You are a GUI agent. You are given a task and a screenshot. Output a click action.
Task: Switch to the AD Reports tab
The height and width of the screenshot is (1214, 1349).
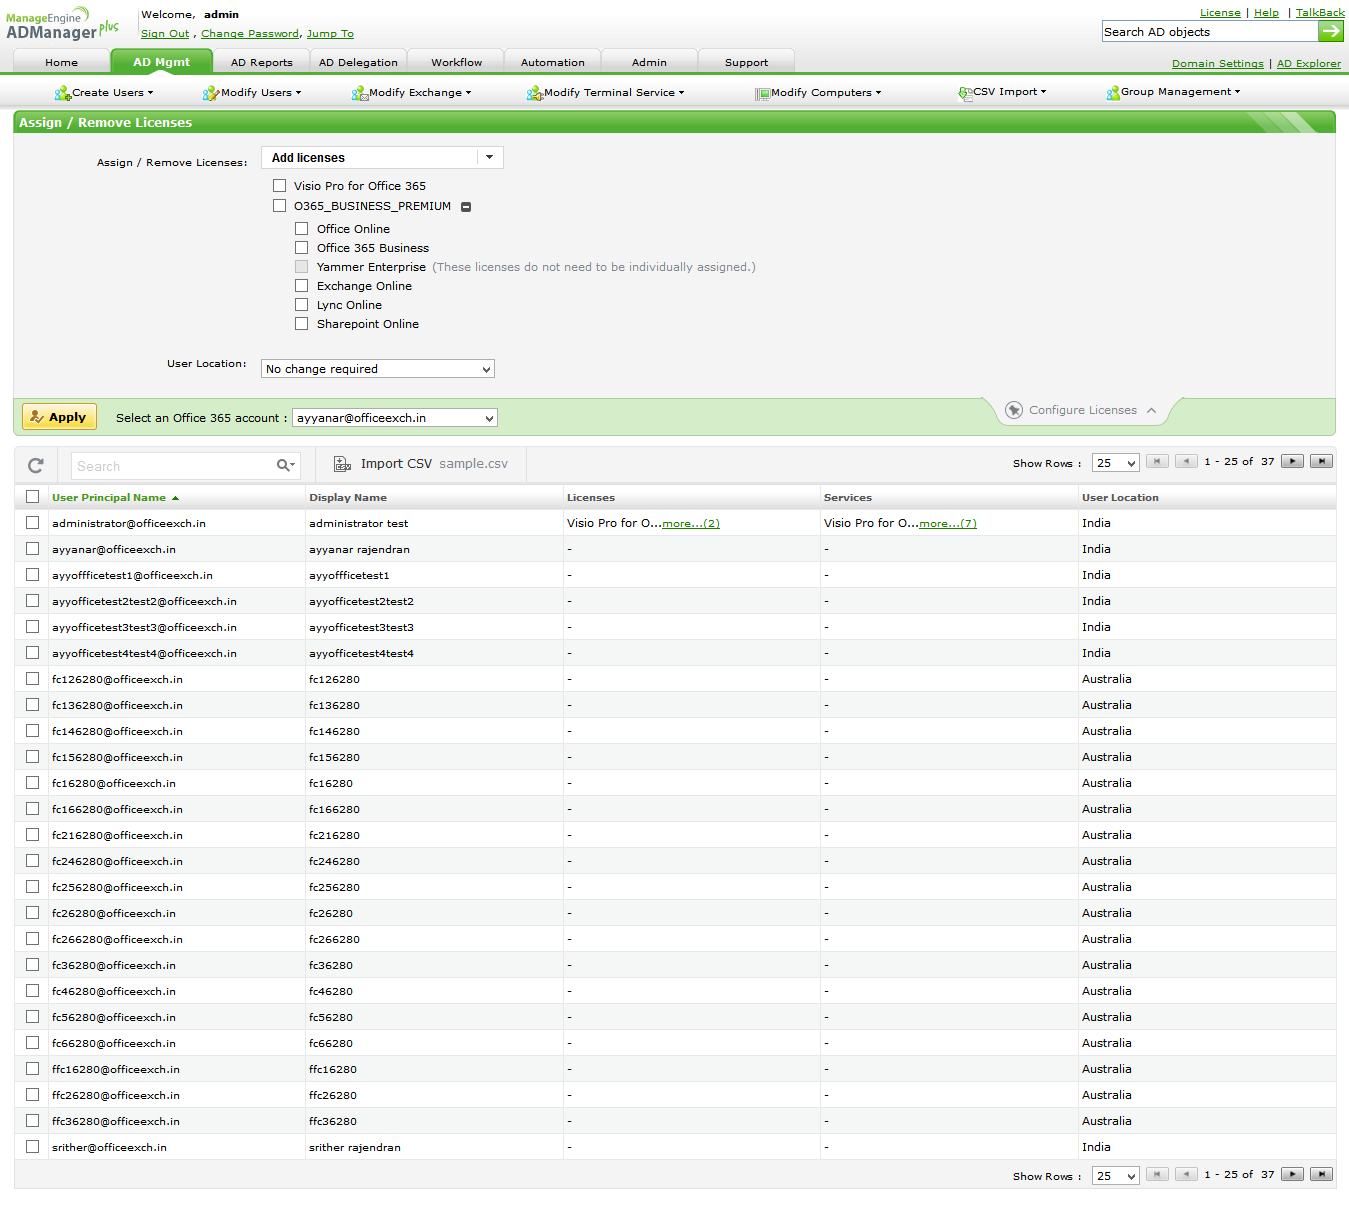click(261, 62)
